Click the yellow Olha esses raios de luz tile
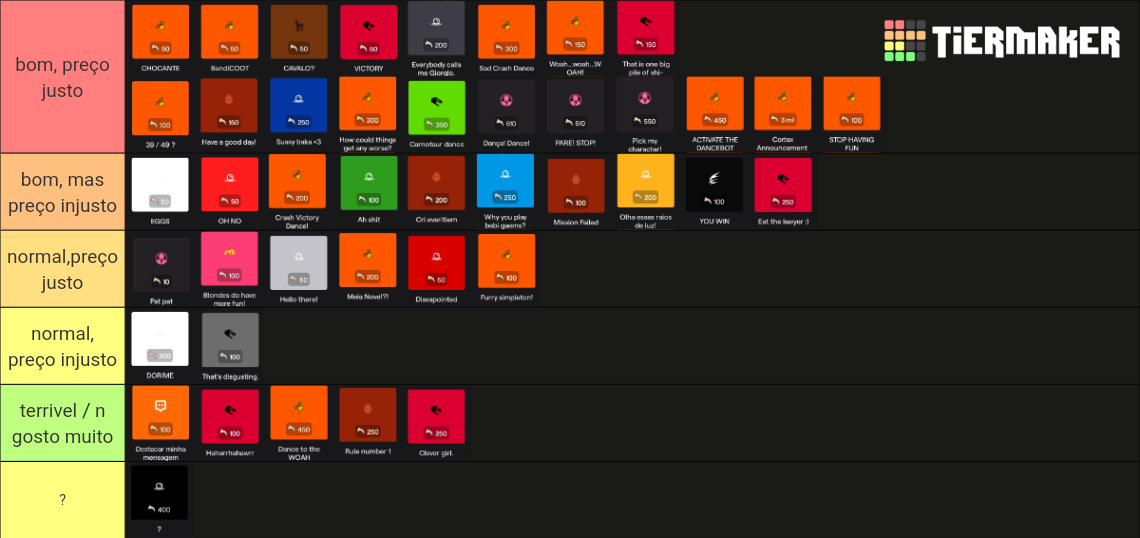Viewport: 1140px width, 538px height. (646, 193)
